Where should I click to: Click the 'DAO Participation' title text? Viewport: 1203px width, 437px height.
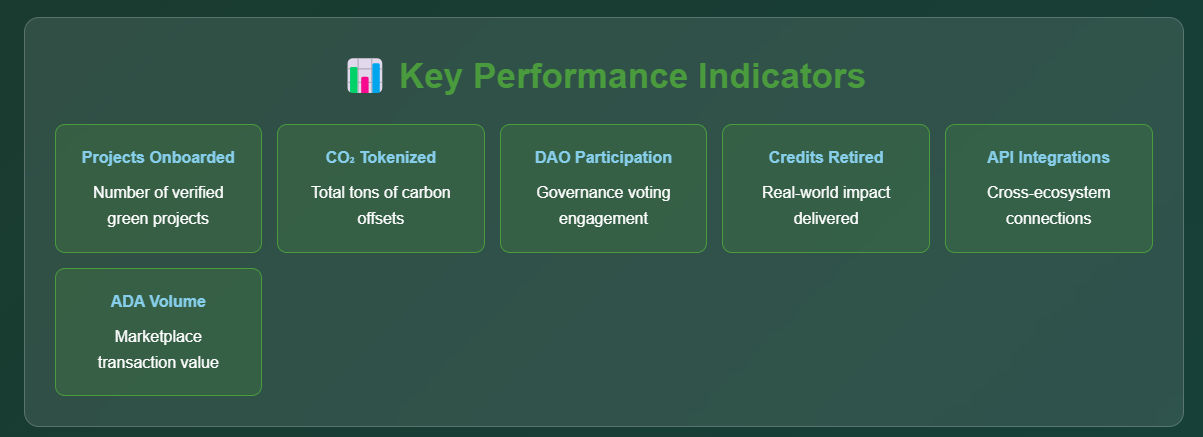603,157
